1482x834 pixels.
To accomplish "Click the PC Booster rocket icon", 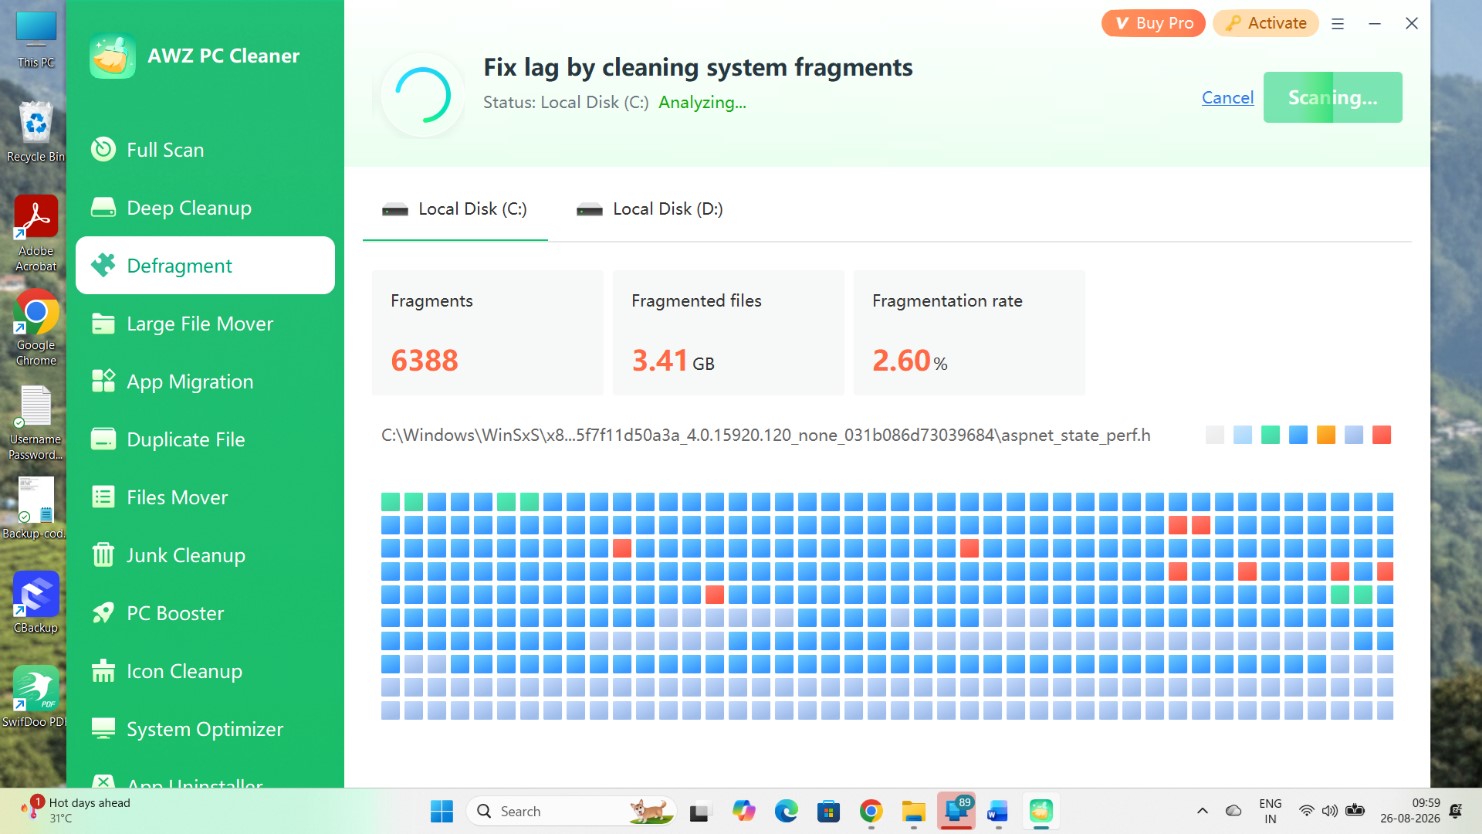I will click(x=103, y=613).
